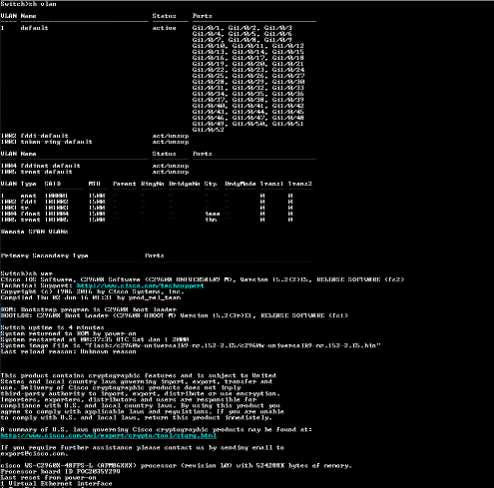Click the 'Remote SPAN VLANs' heading text
Image resolution: width=494 pixels, height=488 pixels.
34,232
